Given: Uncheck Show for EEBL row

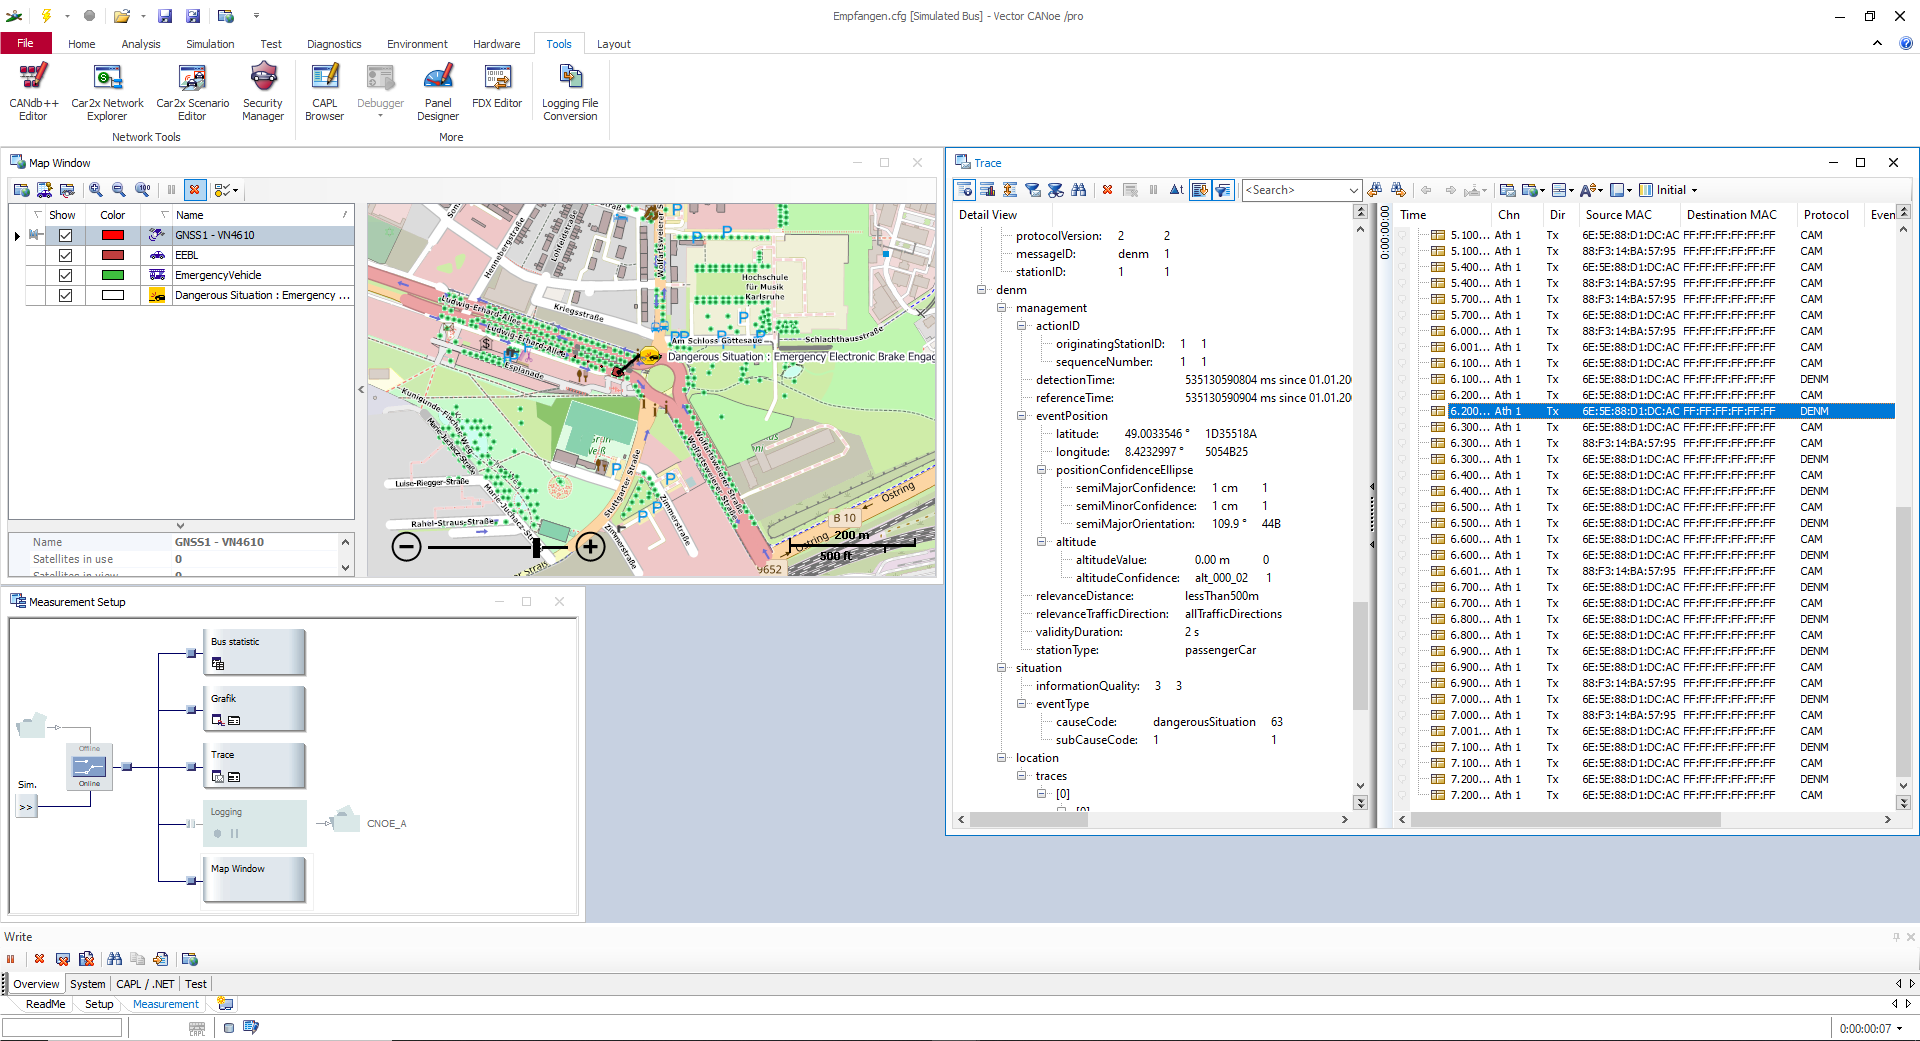Looking at the screenshot, I should [65, 255].
